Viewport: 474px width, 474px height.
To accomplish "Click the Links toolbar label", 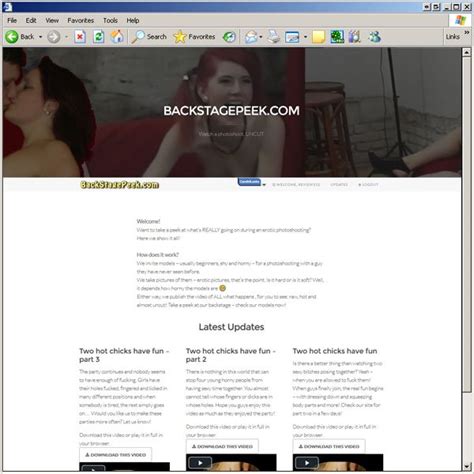I will (453, 37).
